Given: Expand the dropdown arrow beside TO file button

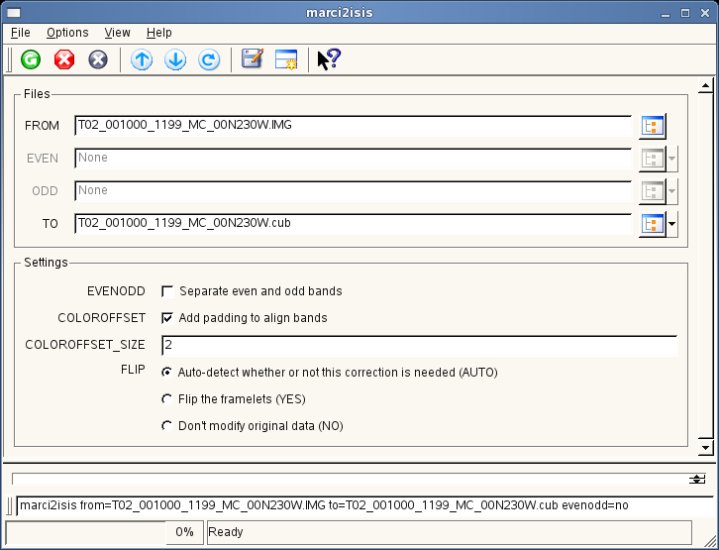Looking at the screenshot, I should (x=672, y=224).
